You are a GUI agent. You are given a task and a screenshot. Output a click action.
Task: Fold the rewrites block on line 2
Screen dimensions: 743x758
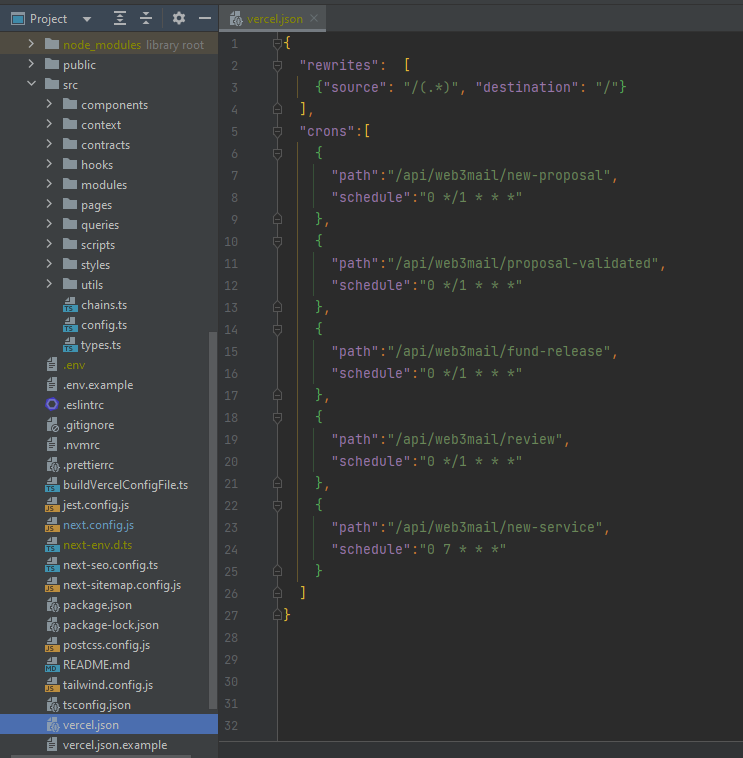pos(277,66)
